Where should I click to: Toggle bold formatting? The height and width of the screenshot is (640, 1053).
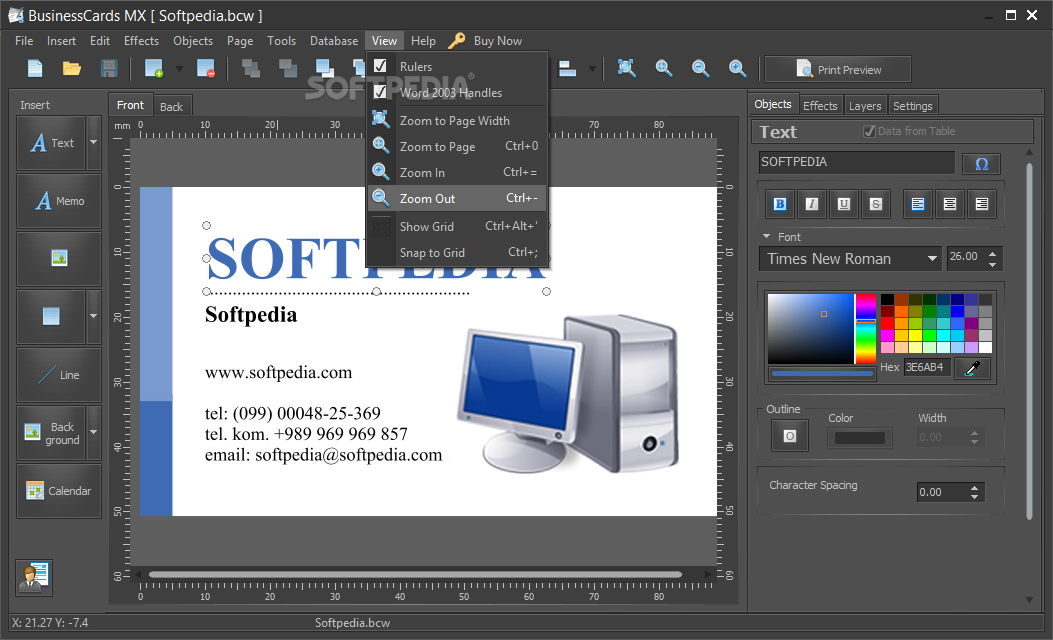[x=780, y=204]
